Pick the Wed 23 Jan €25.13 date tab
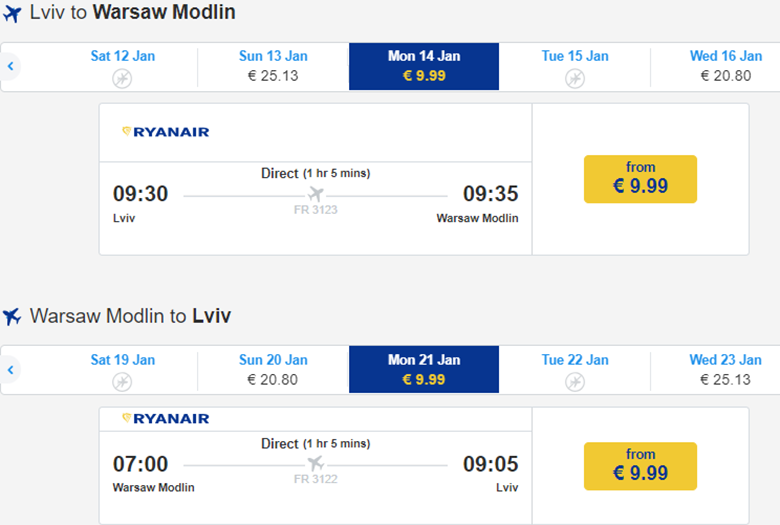Screen dimensions: 780x525 coord(725,369)
